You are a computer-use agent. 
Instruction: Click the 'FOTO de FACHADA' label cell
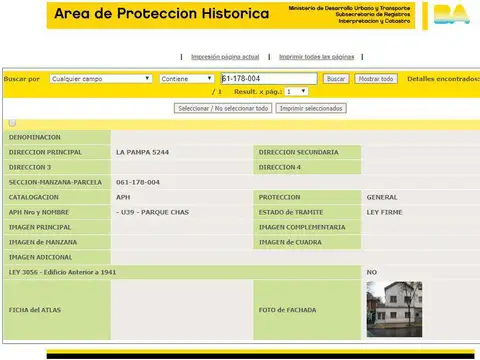pos(307,310)
